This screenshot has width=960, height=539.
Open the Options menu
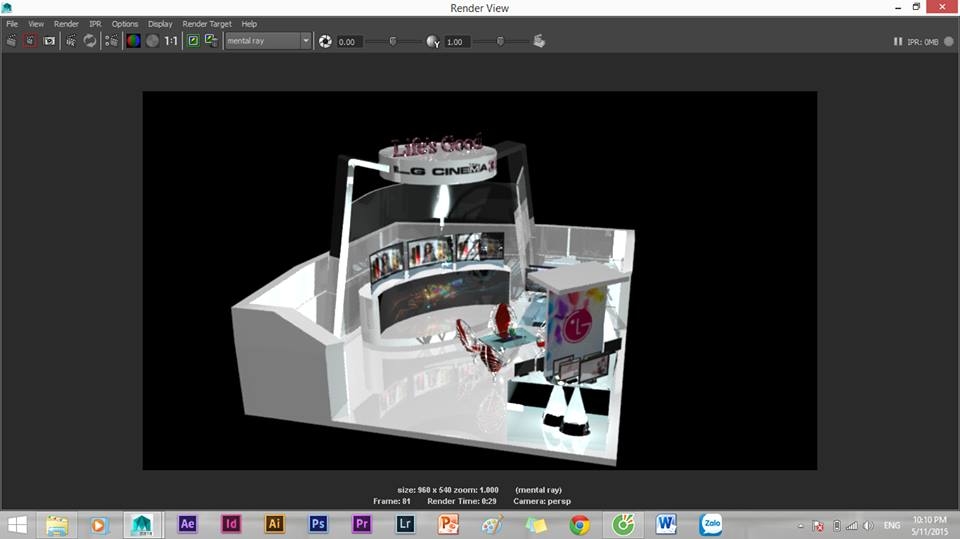124,24
